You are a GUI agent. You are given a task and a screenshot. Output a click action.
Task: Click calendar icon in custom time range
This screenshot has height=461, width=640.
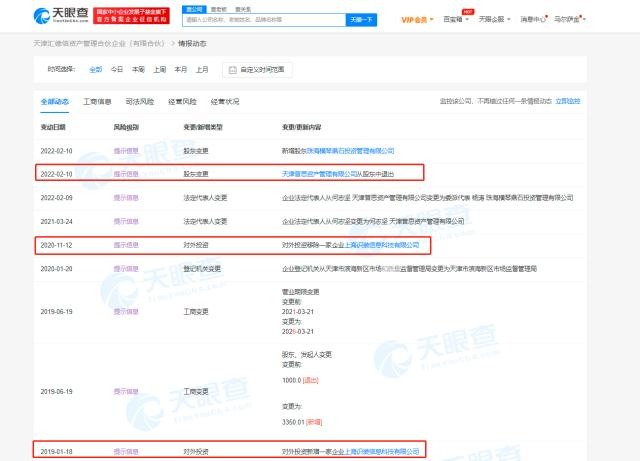click(233, 70)
